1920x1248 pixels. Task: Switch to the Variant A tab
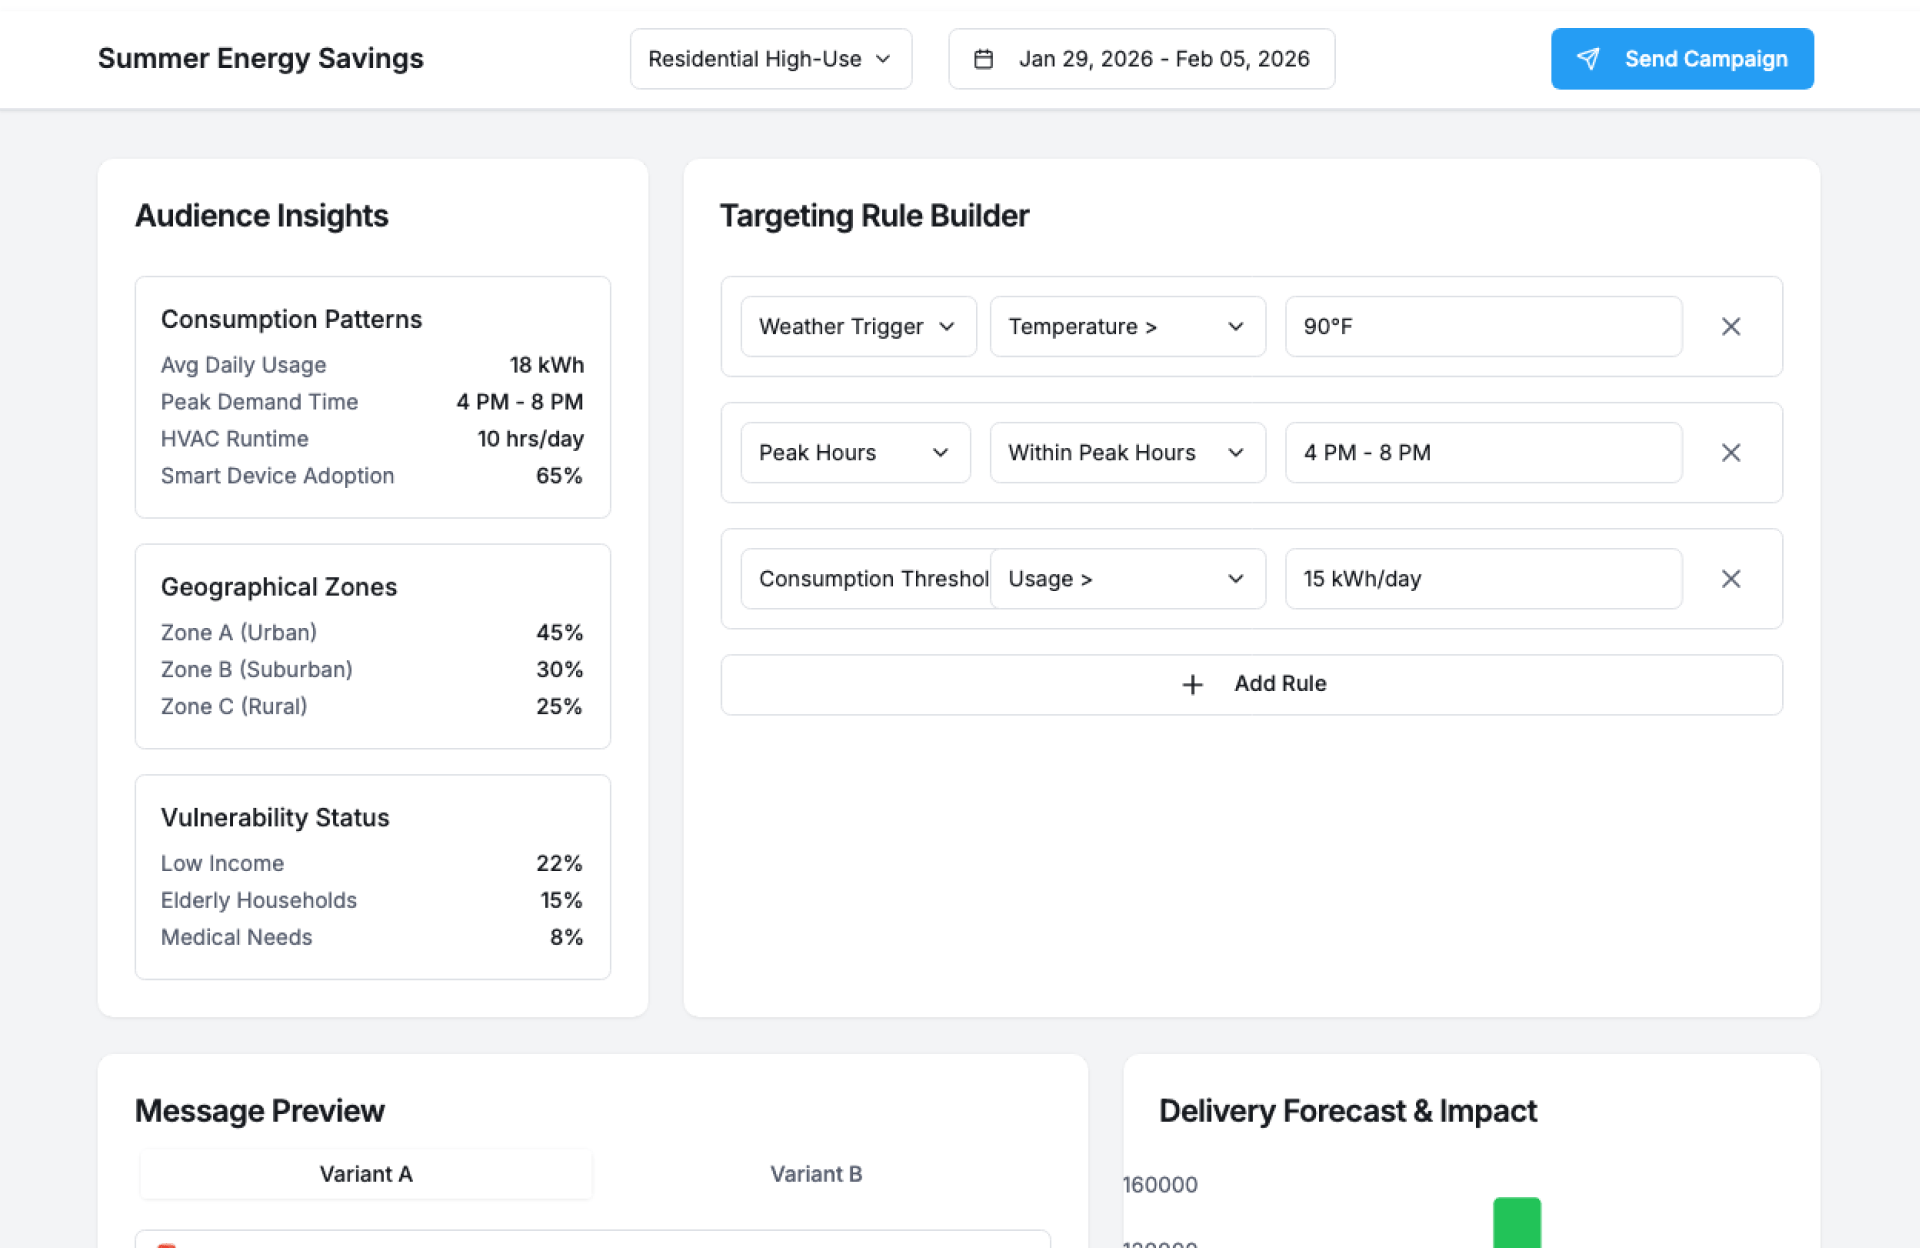tap(366, 1174)
